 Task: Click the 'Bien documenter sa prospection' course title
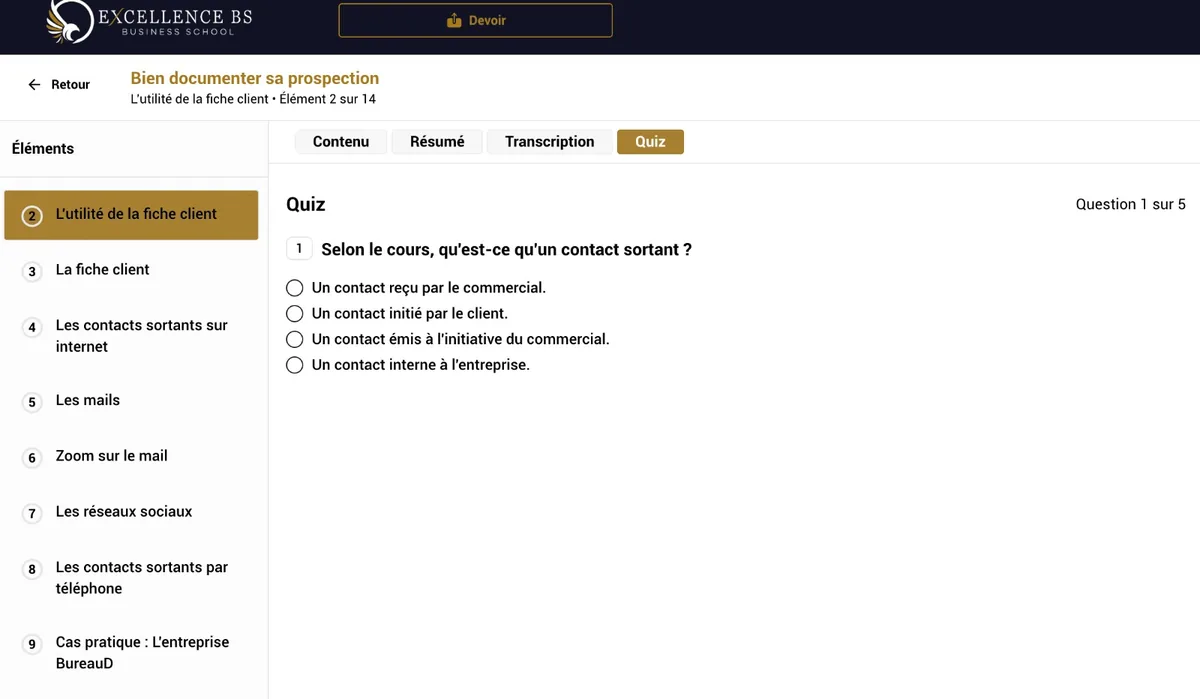click(255, 78)
